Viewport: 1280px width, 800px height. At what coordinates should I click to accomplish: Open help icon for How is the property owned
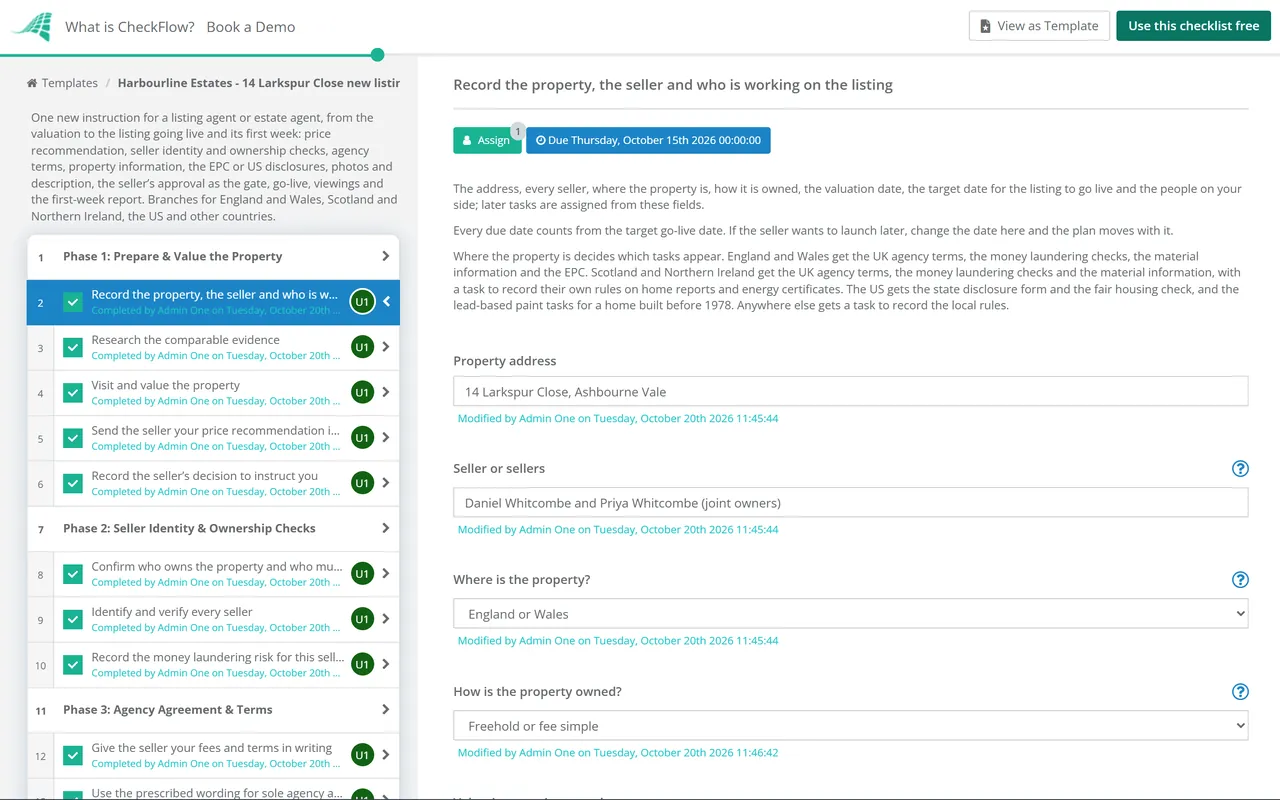click(1240, 692)
